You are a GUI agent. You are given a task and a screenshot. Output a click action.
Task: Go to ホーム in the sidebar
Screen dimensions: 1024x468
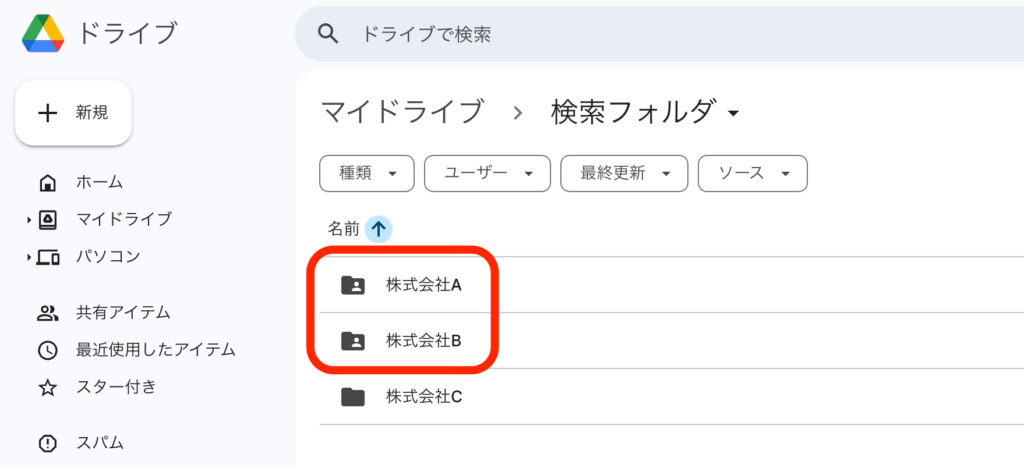(99, 182)
